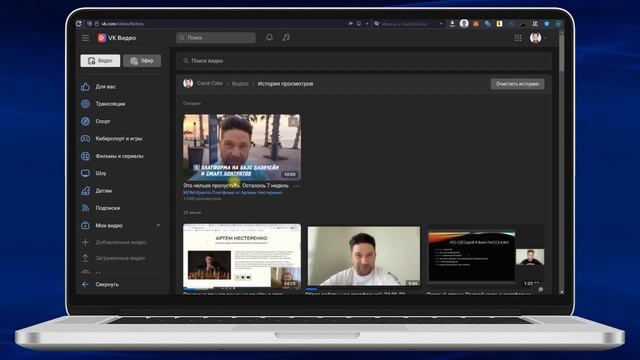640x360 pixels.
Task: Open the white T-shirt man video thumbnail
Action: (364, 256)
